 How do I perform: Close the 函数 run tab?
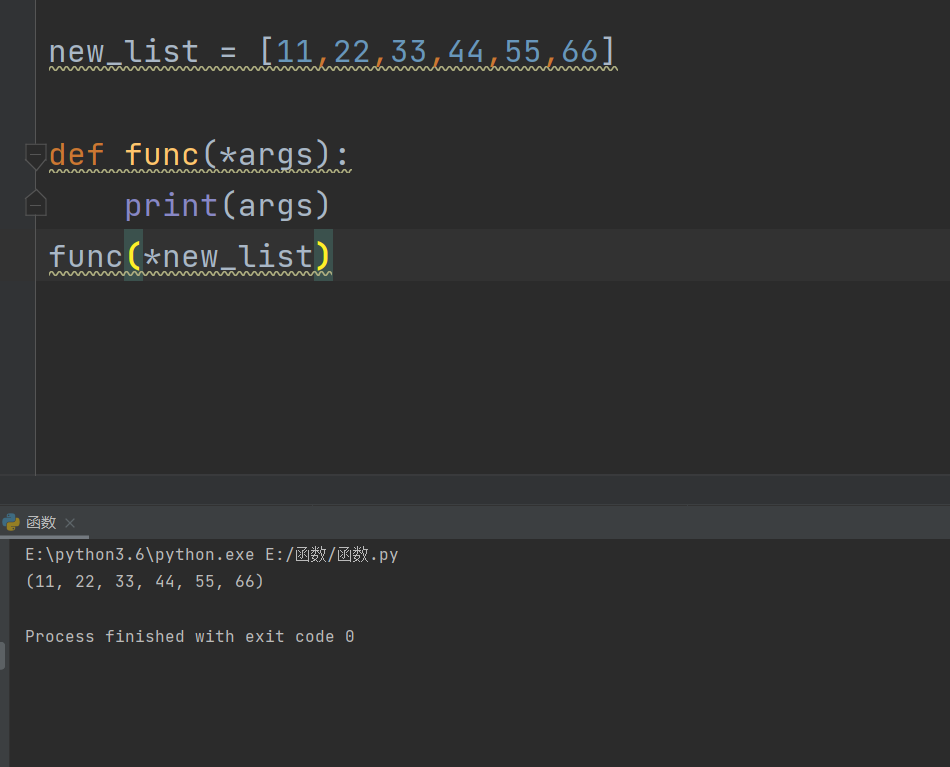70,523
